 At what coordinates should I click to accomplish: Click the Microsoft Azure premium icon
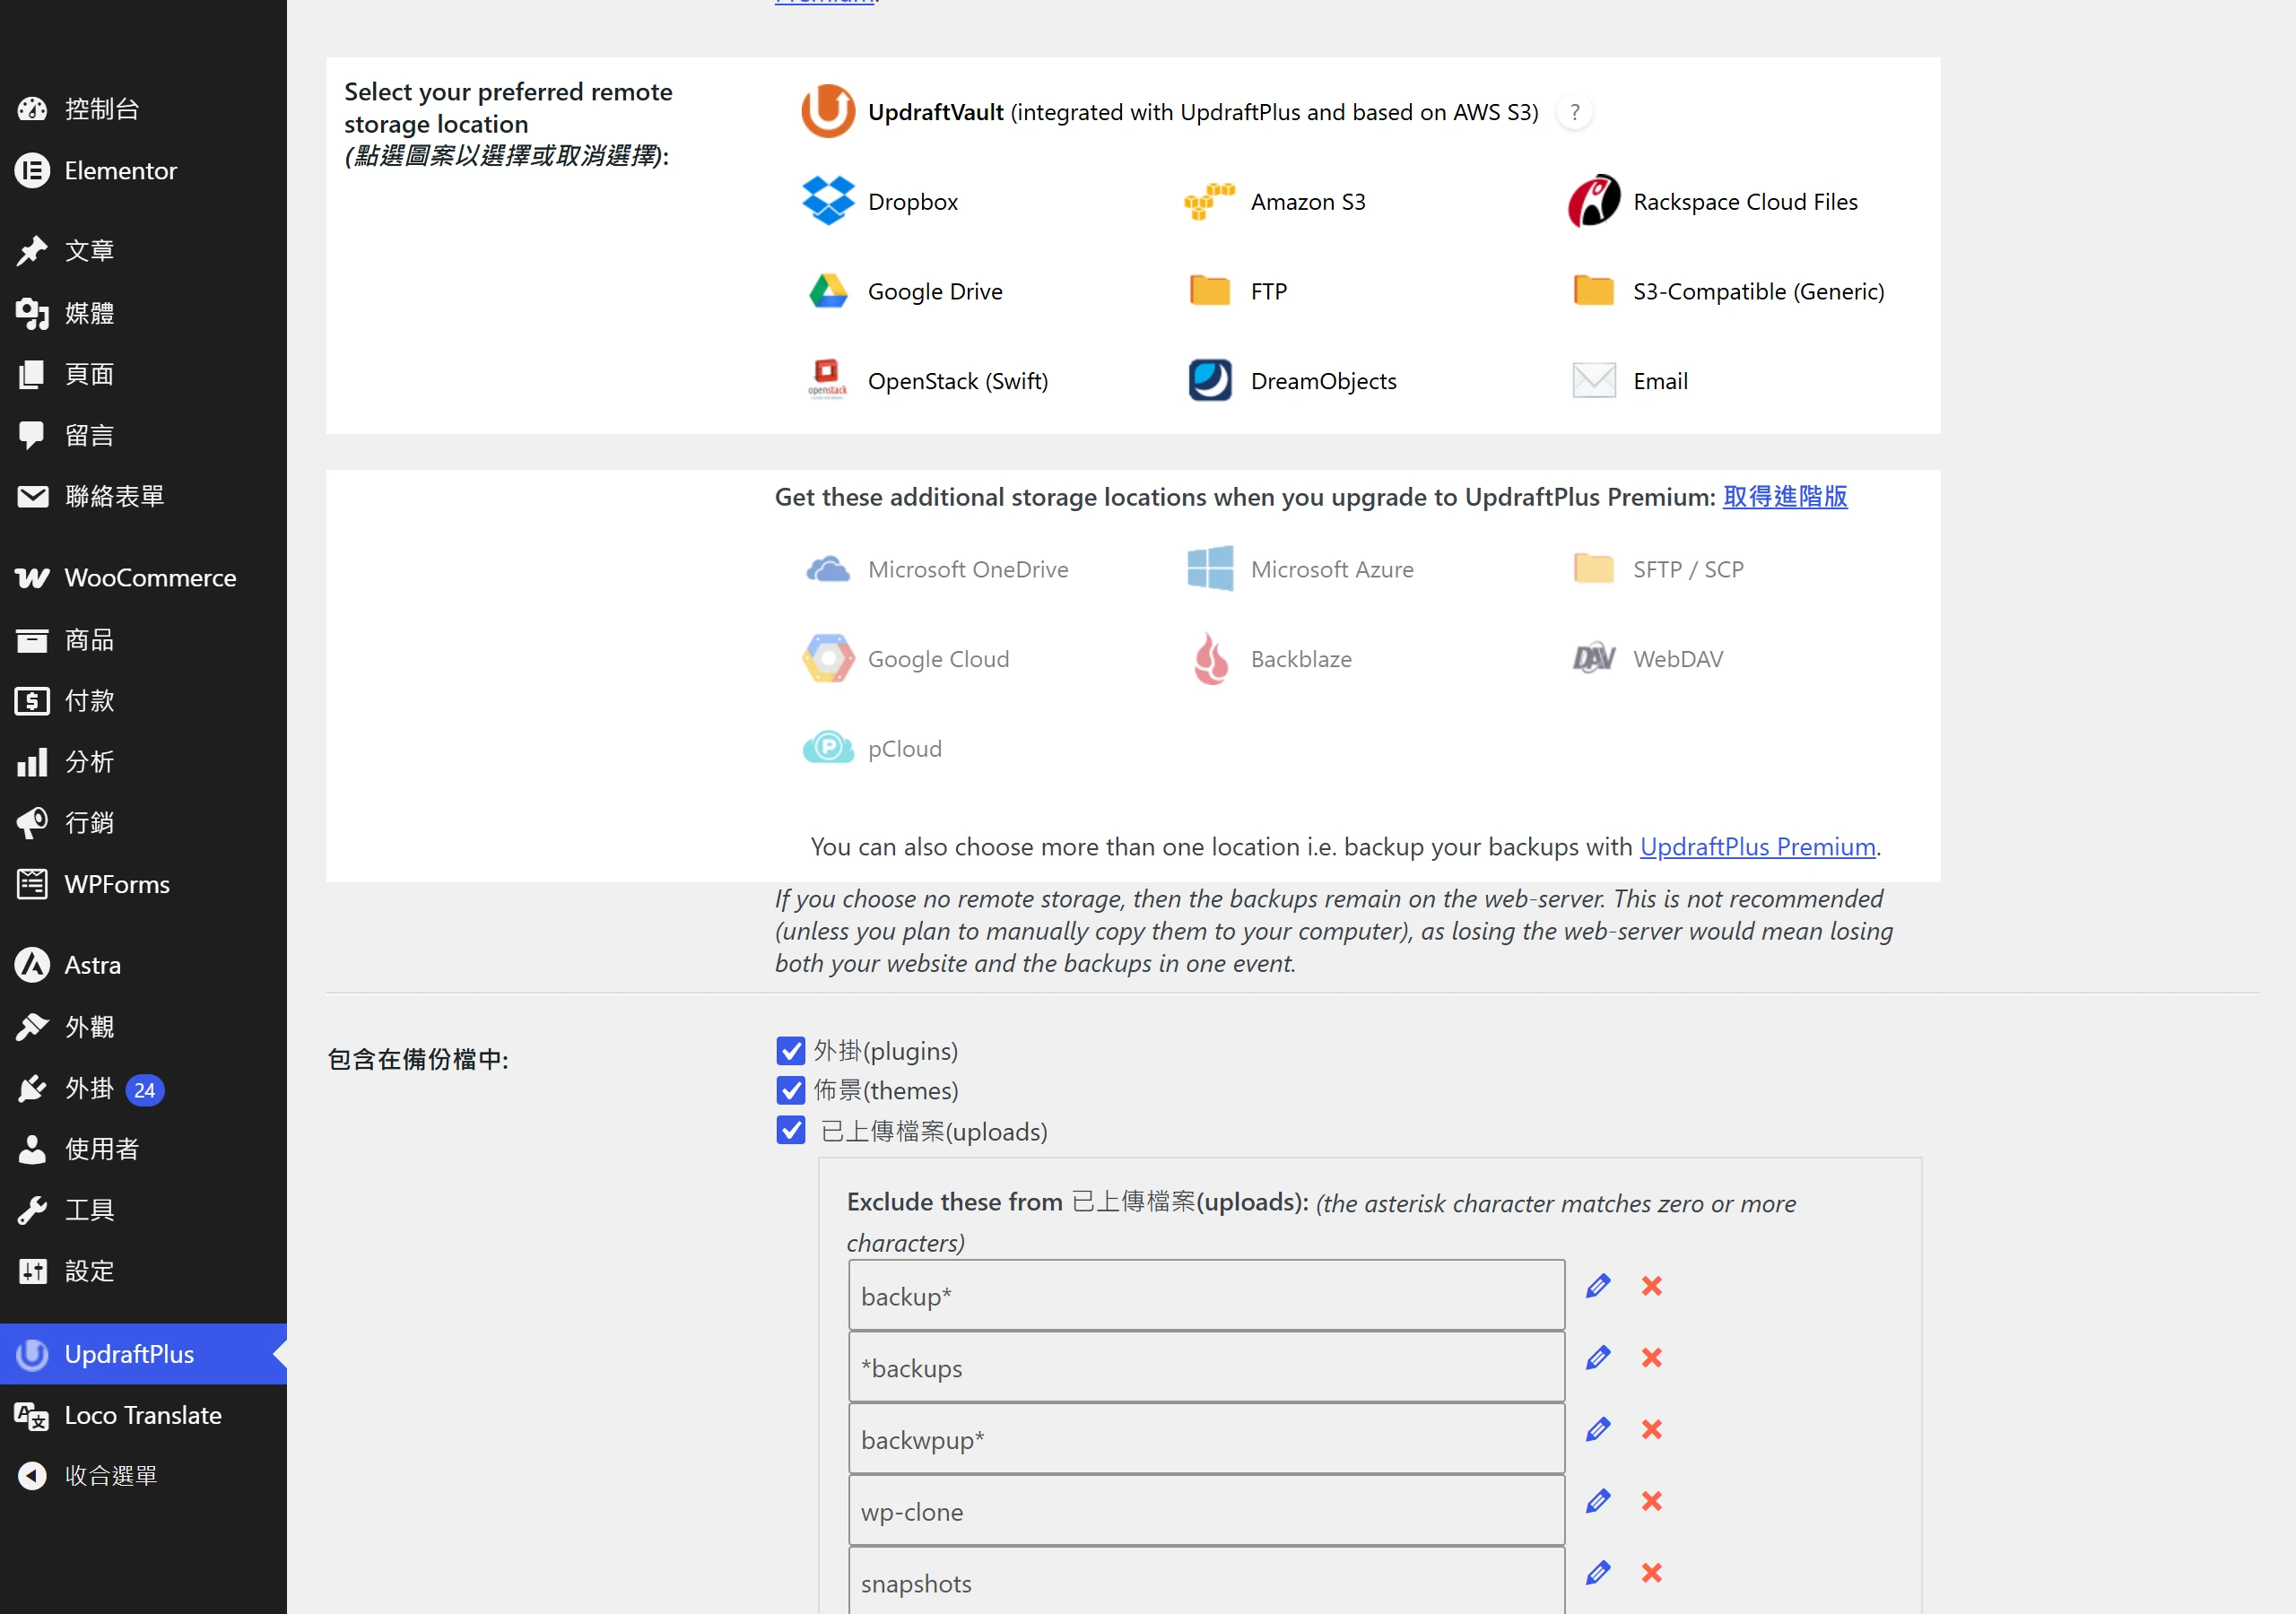click(x=1210, y=569)
